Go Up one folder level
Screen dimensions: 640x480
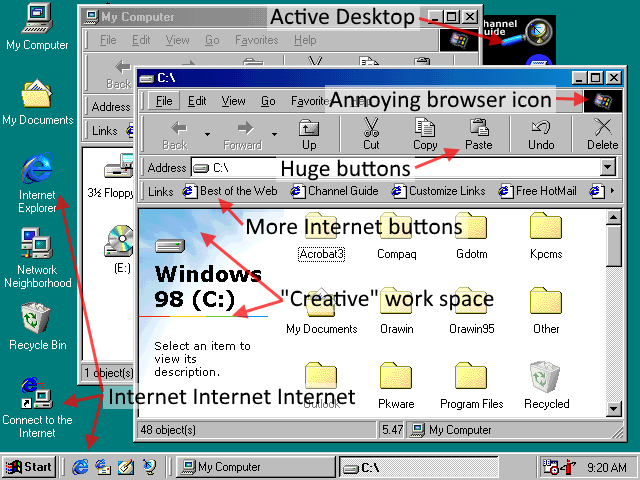(309, 135)
